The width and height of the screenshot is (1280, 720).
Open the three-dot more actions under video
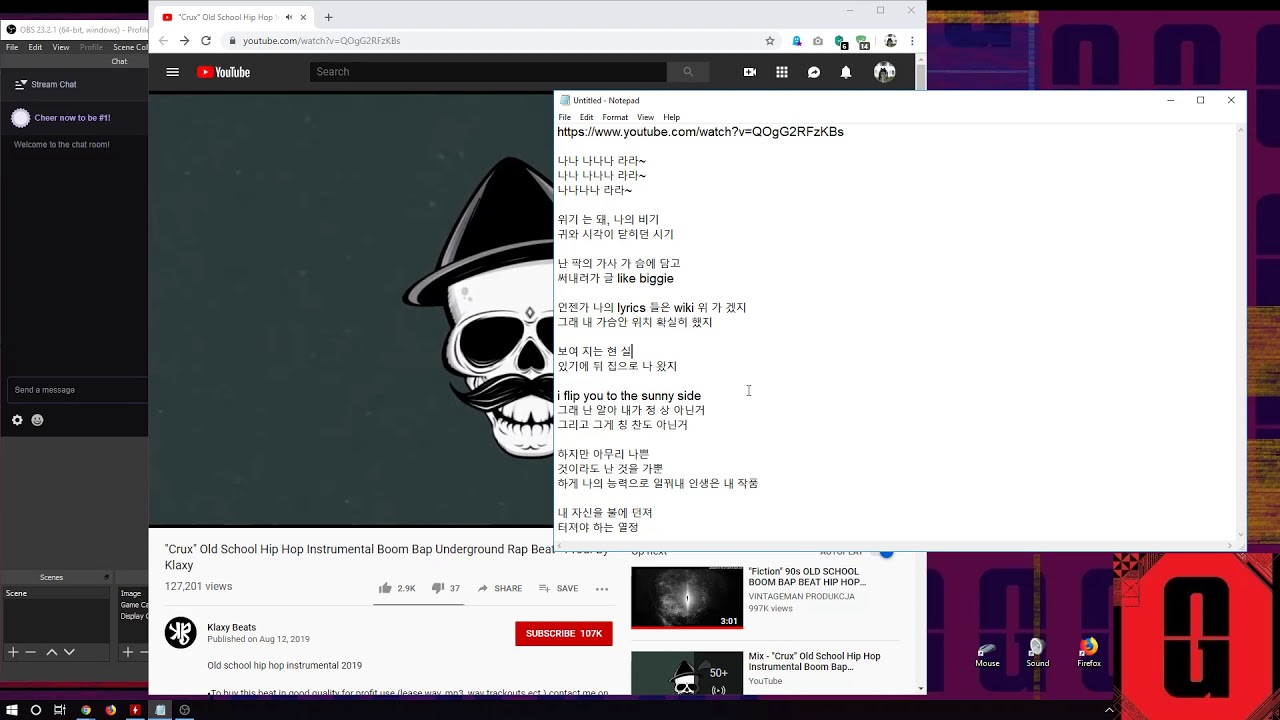coord(602,588)
